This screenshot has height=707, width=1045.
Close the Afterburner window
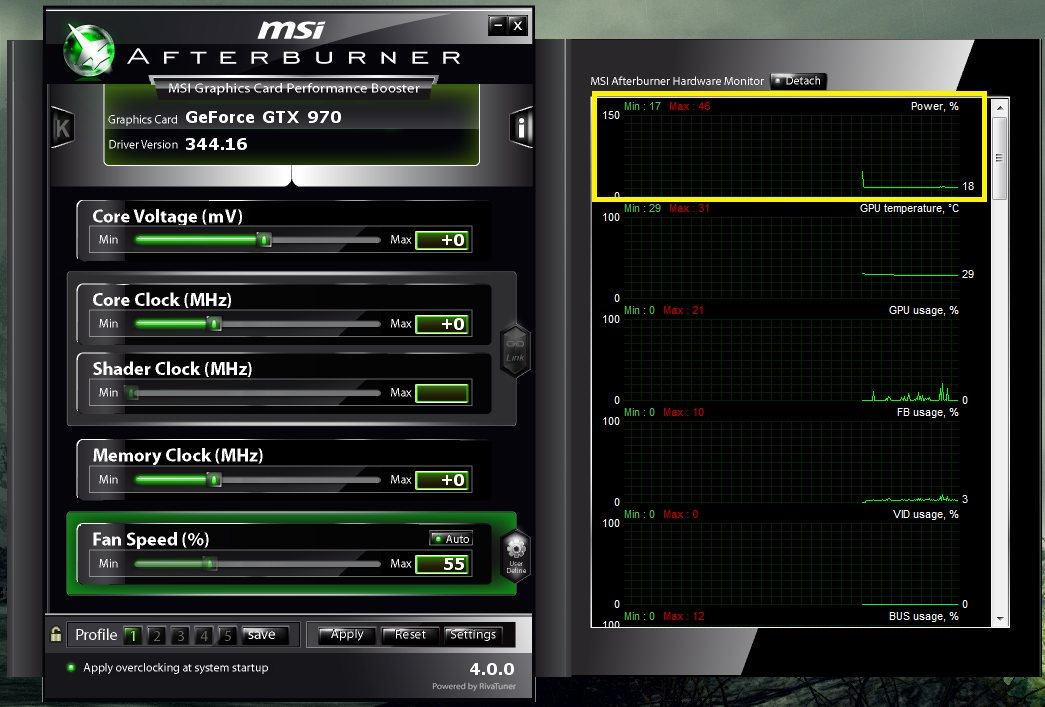coord(518,26)
